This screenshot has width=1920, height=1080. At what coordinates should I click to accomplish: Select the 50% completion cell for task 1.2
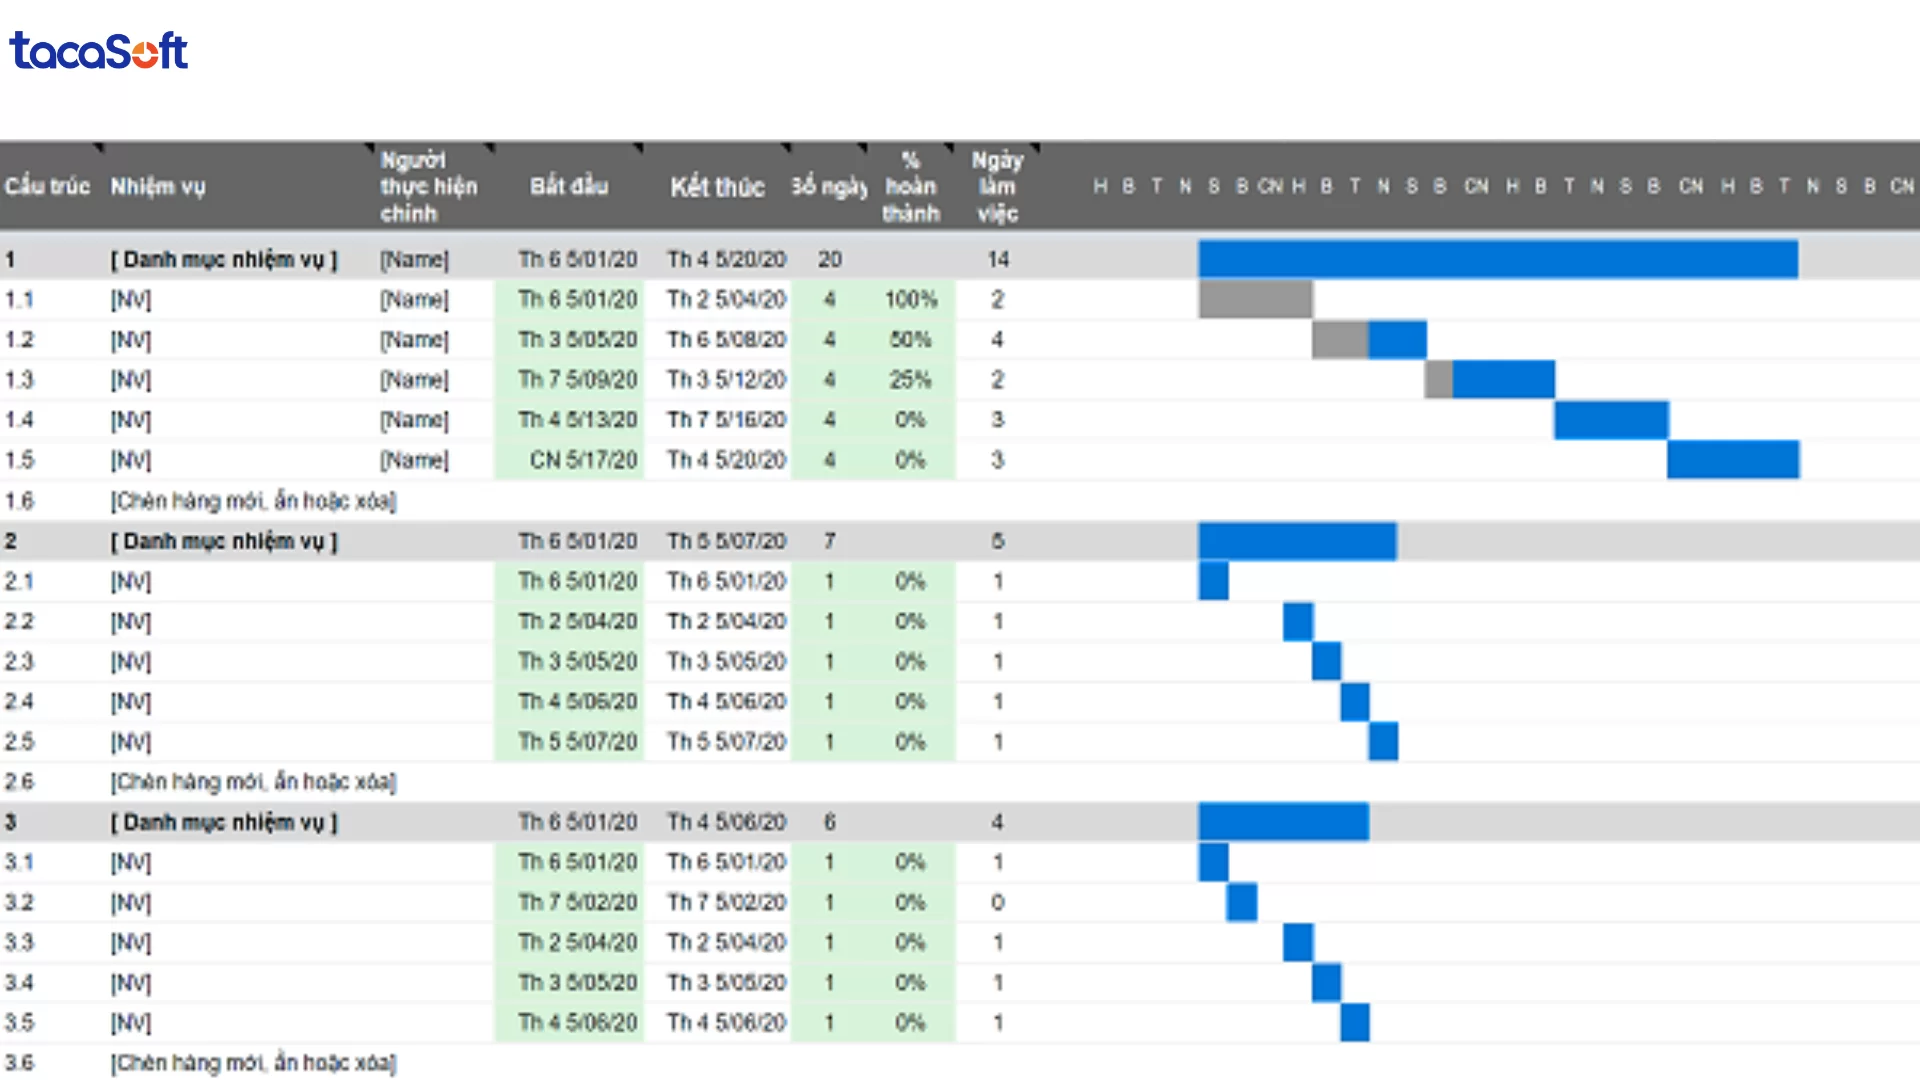(910, 339)
